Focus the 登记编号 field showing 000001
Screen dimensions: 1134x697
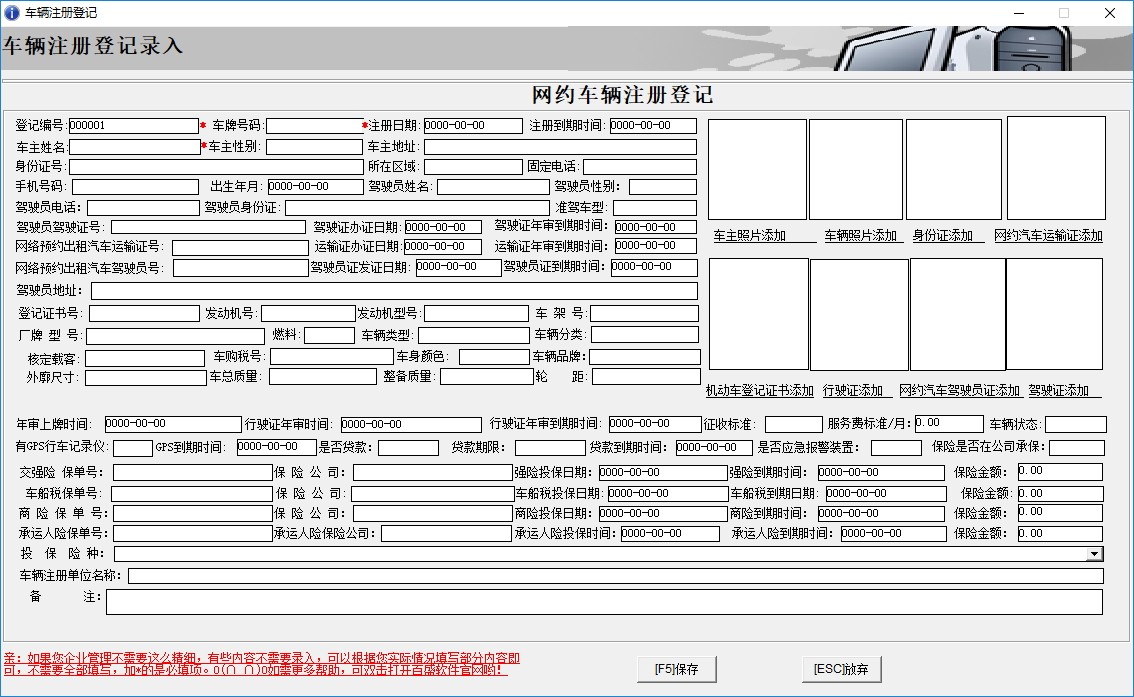pyautogui.click(x=134, y=126)
